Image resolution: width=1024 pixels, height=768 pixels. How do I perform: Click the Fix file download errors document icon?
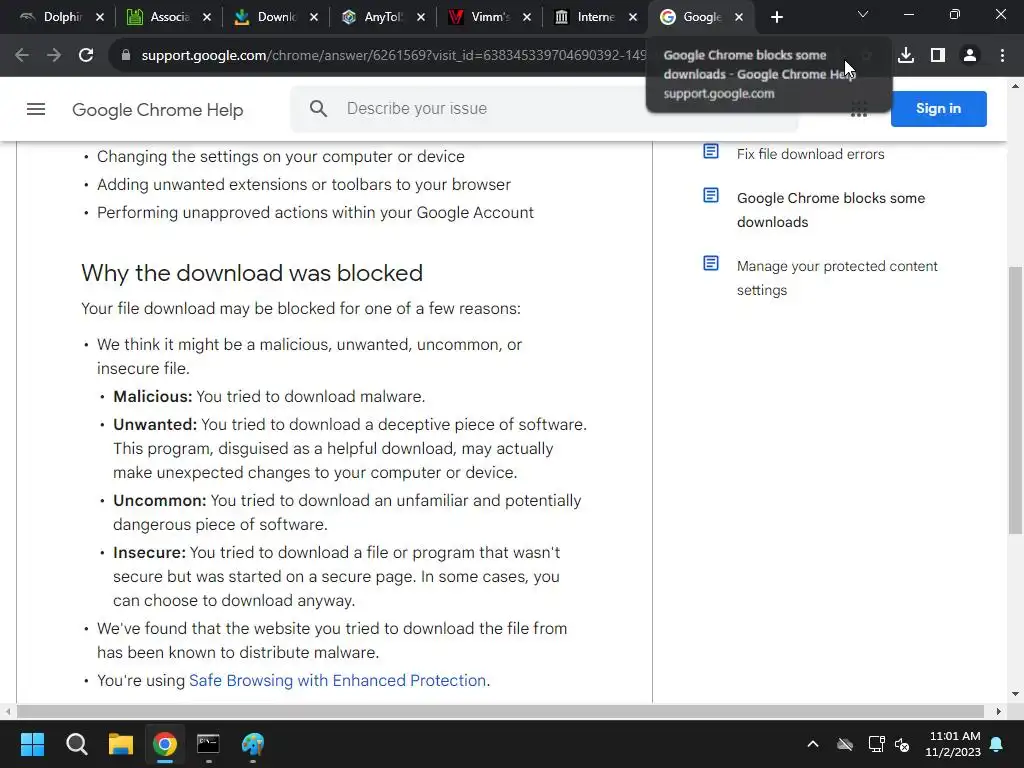pyautogui.click(x=711, y=152)
